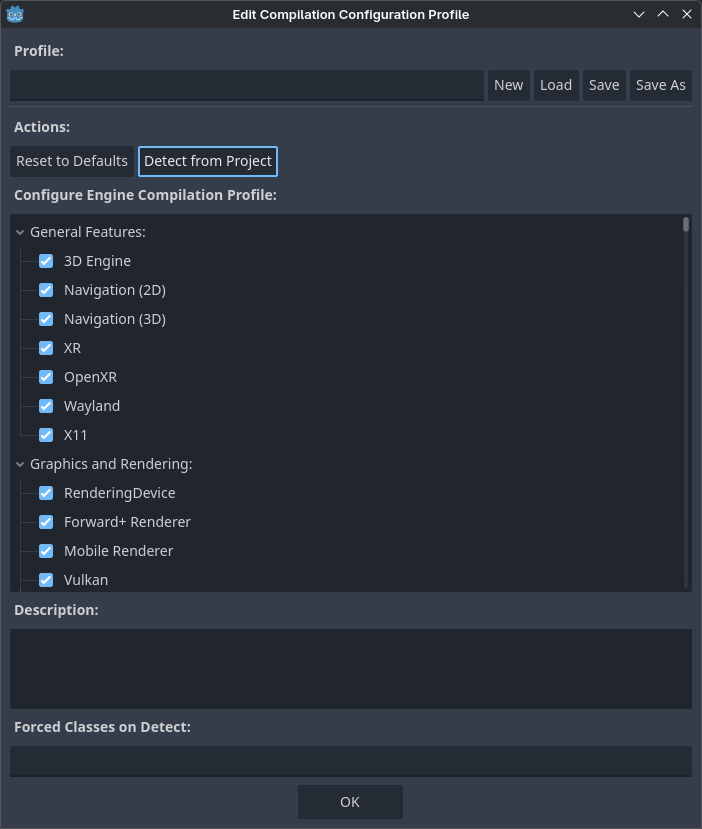Disable the 3D Engine feature
The image size is (702, 829).
(46, 260)
